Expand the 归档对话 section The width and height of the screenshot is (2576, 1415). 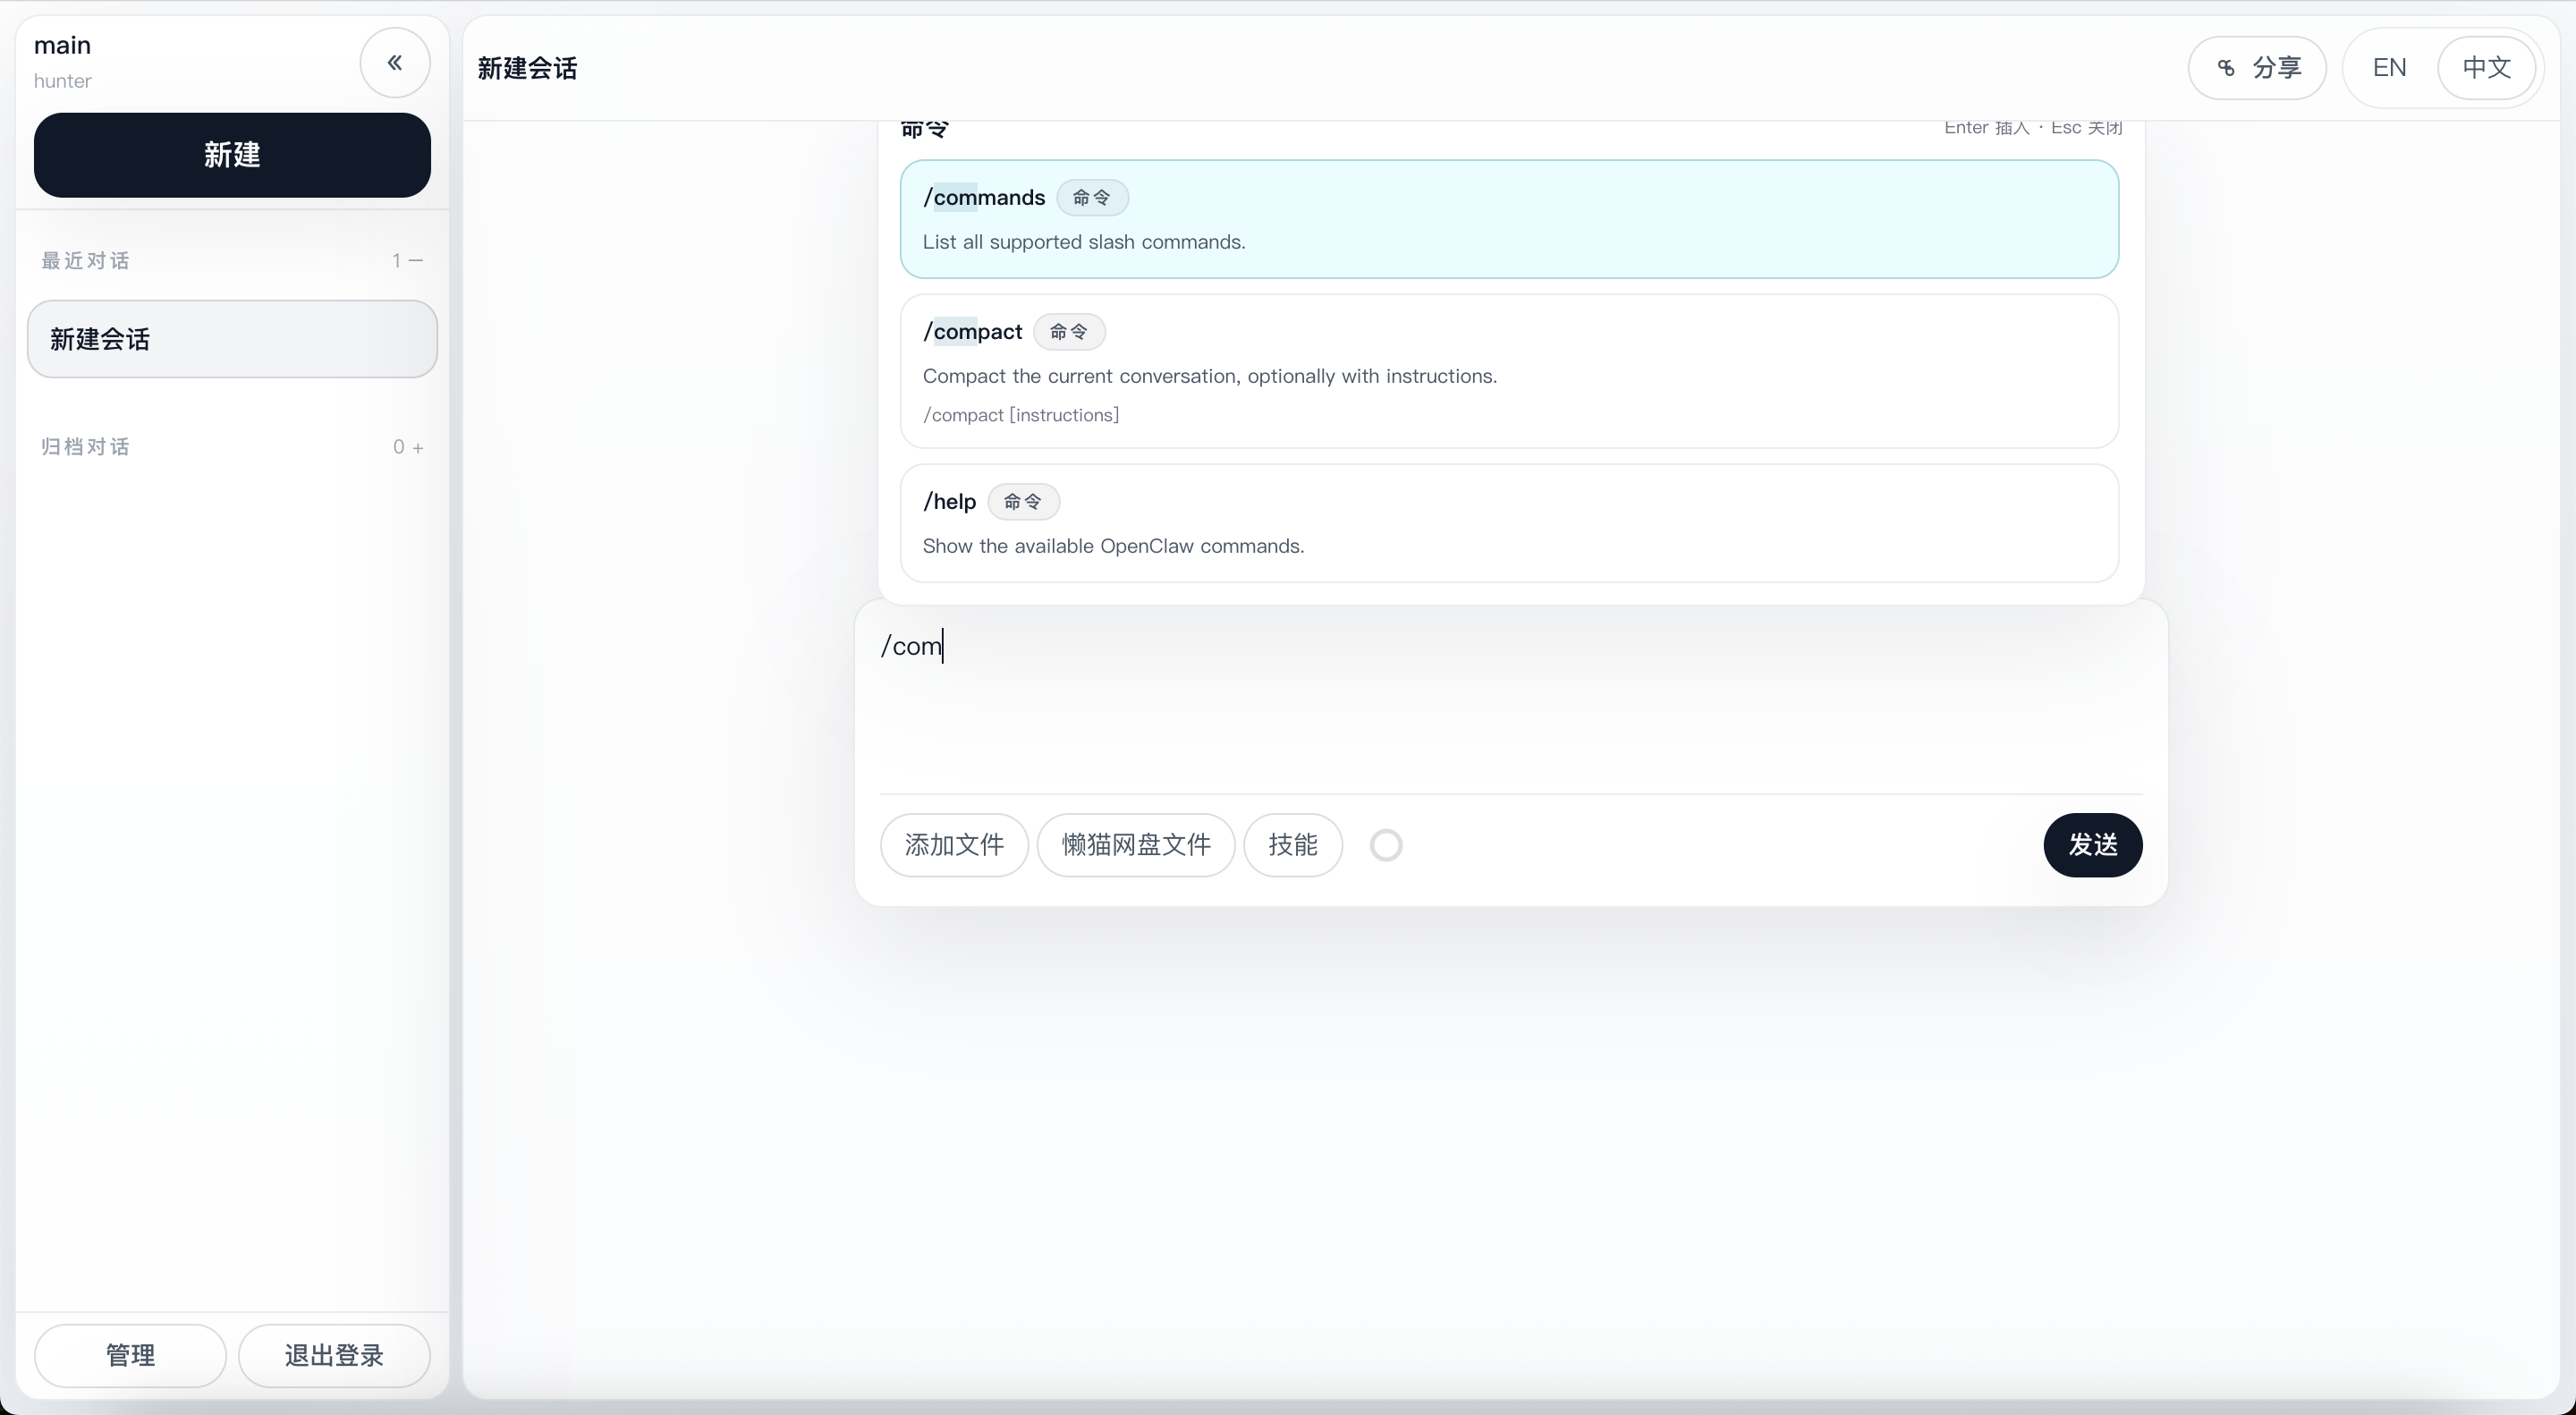pyautogui.click(x=418, y=448)
